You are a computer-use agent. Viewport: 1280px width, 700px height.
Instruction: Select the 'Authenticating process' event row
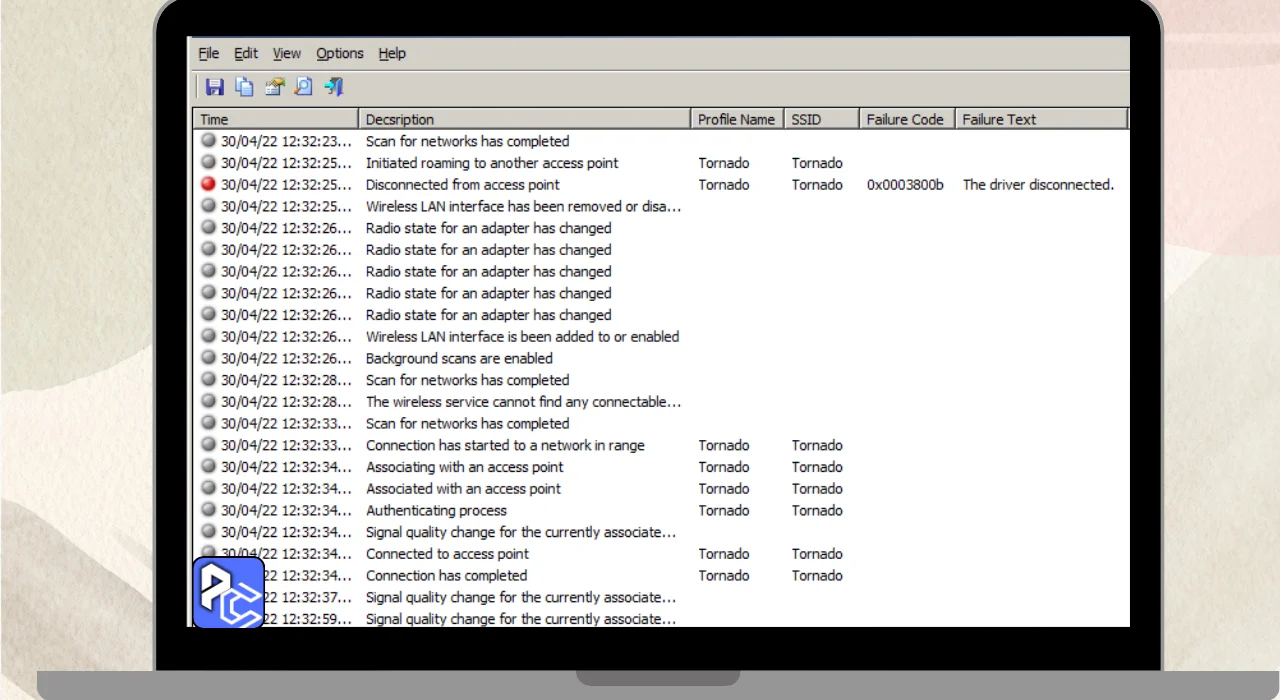click(x=436, y=510)
